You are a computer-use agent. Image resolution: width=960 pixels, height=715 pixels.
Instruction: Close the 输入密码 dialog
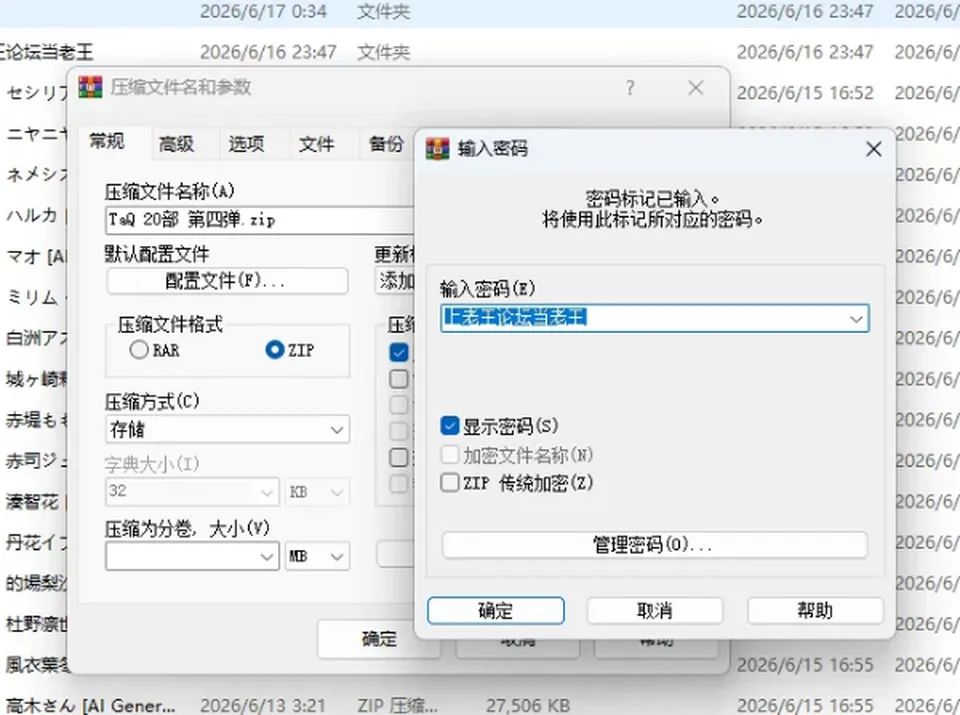(x=874, y=149)
